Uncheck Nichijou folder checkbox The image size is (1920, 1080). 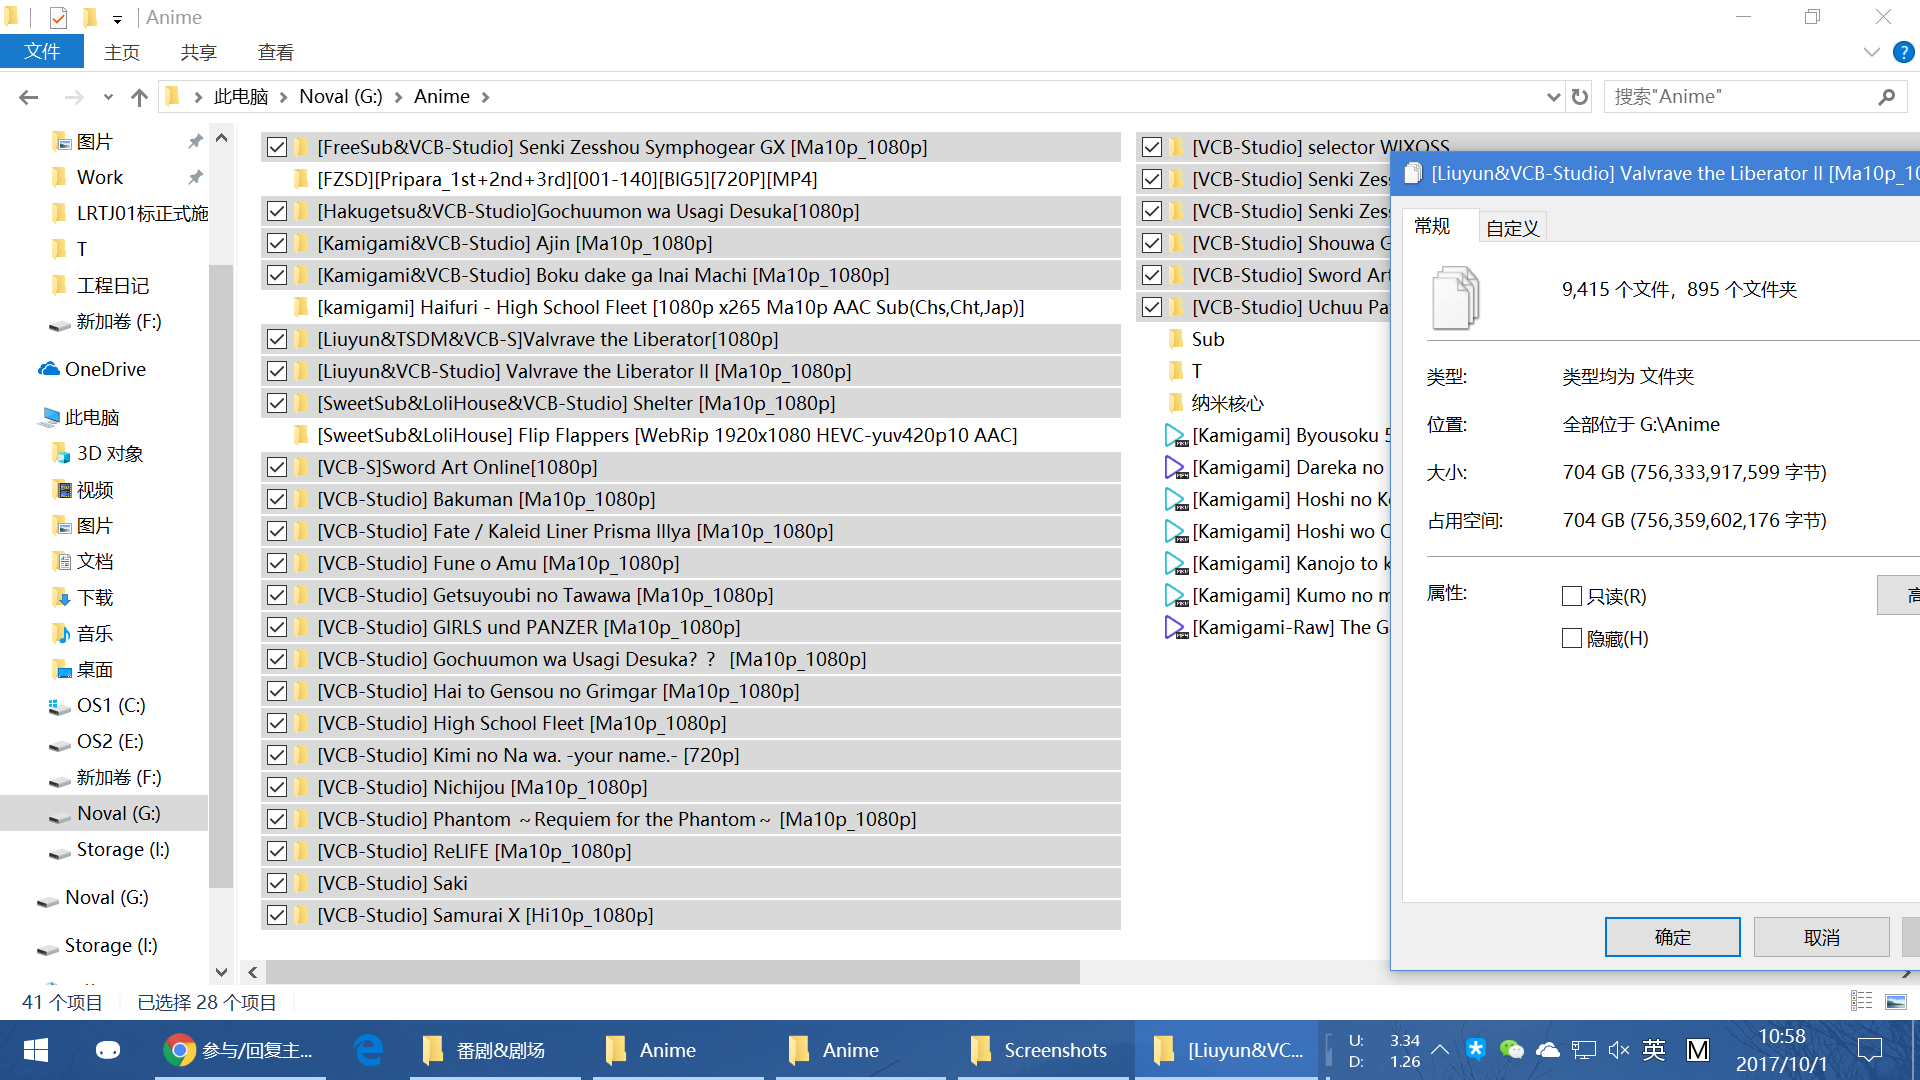pos(277,787)
